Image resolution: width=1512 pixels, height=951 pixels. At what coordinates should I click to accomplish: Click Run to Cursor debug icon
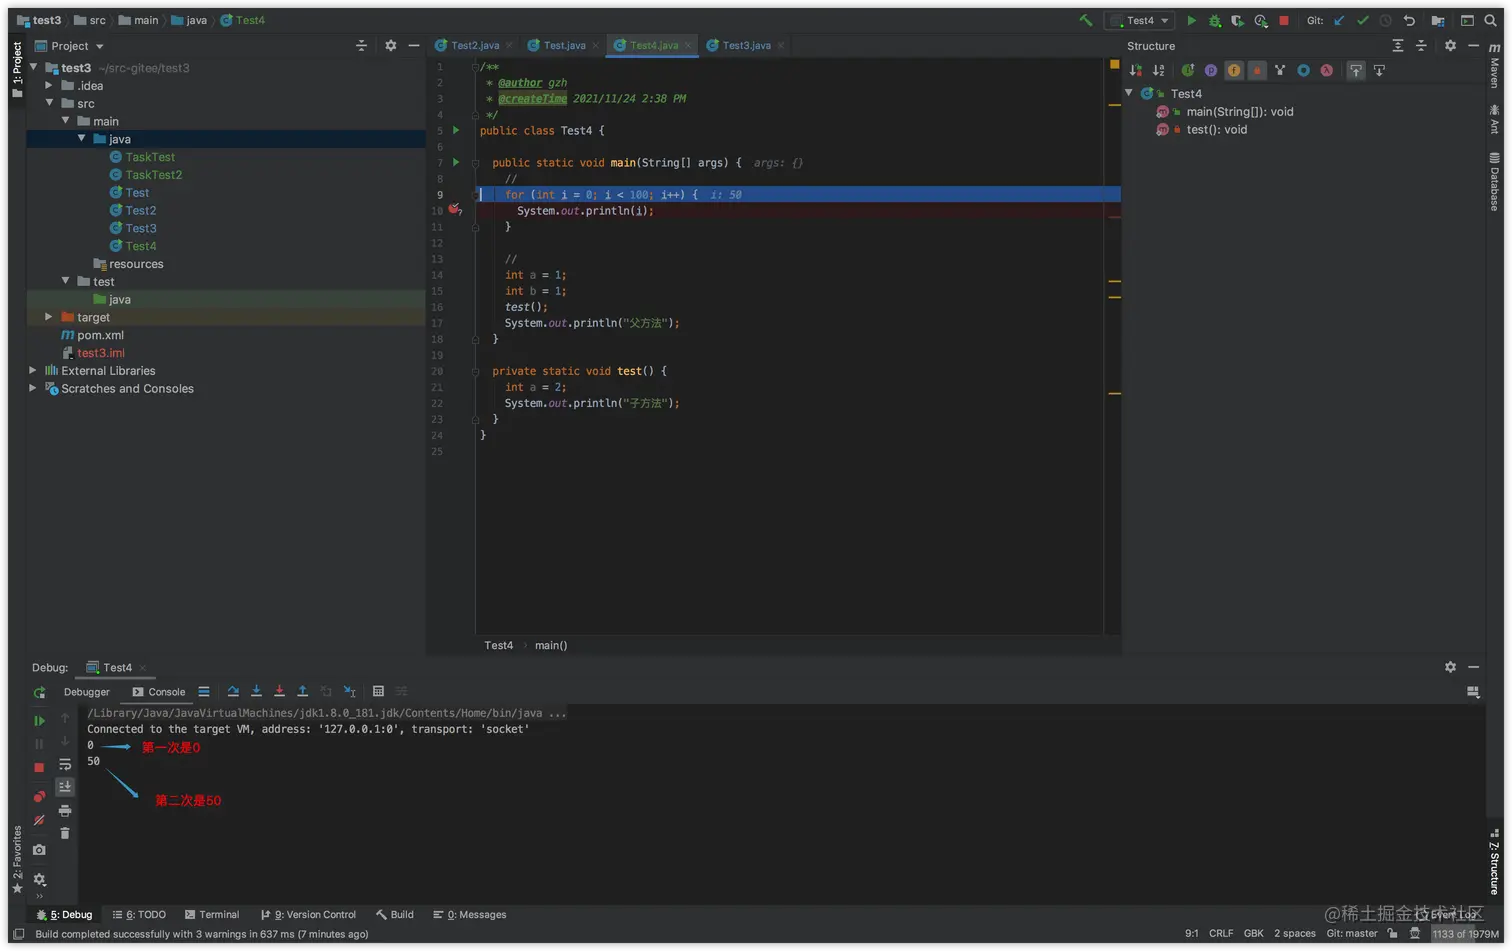tap(349, 691)
